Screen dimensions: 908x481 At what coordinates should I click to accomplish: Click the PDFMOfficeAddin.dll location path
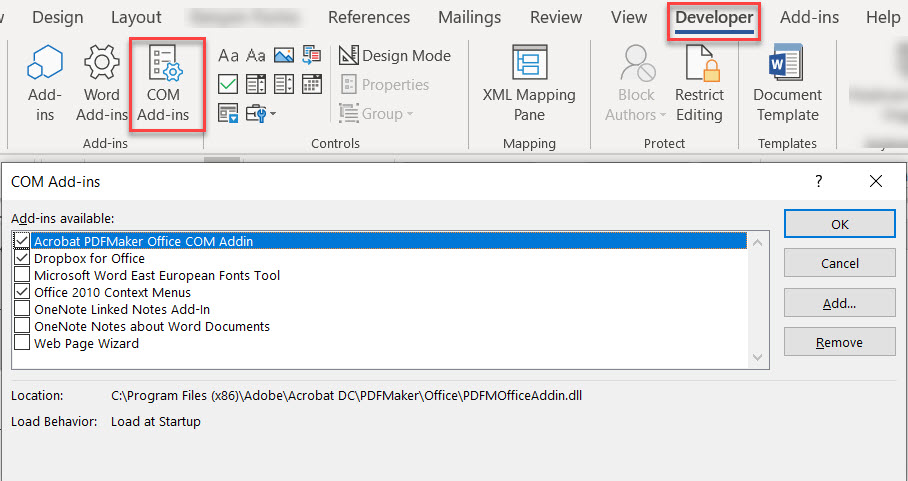pos(346,396)
